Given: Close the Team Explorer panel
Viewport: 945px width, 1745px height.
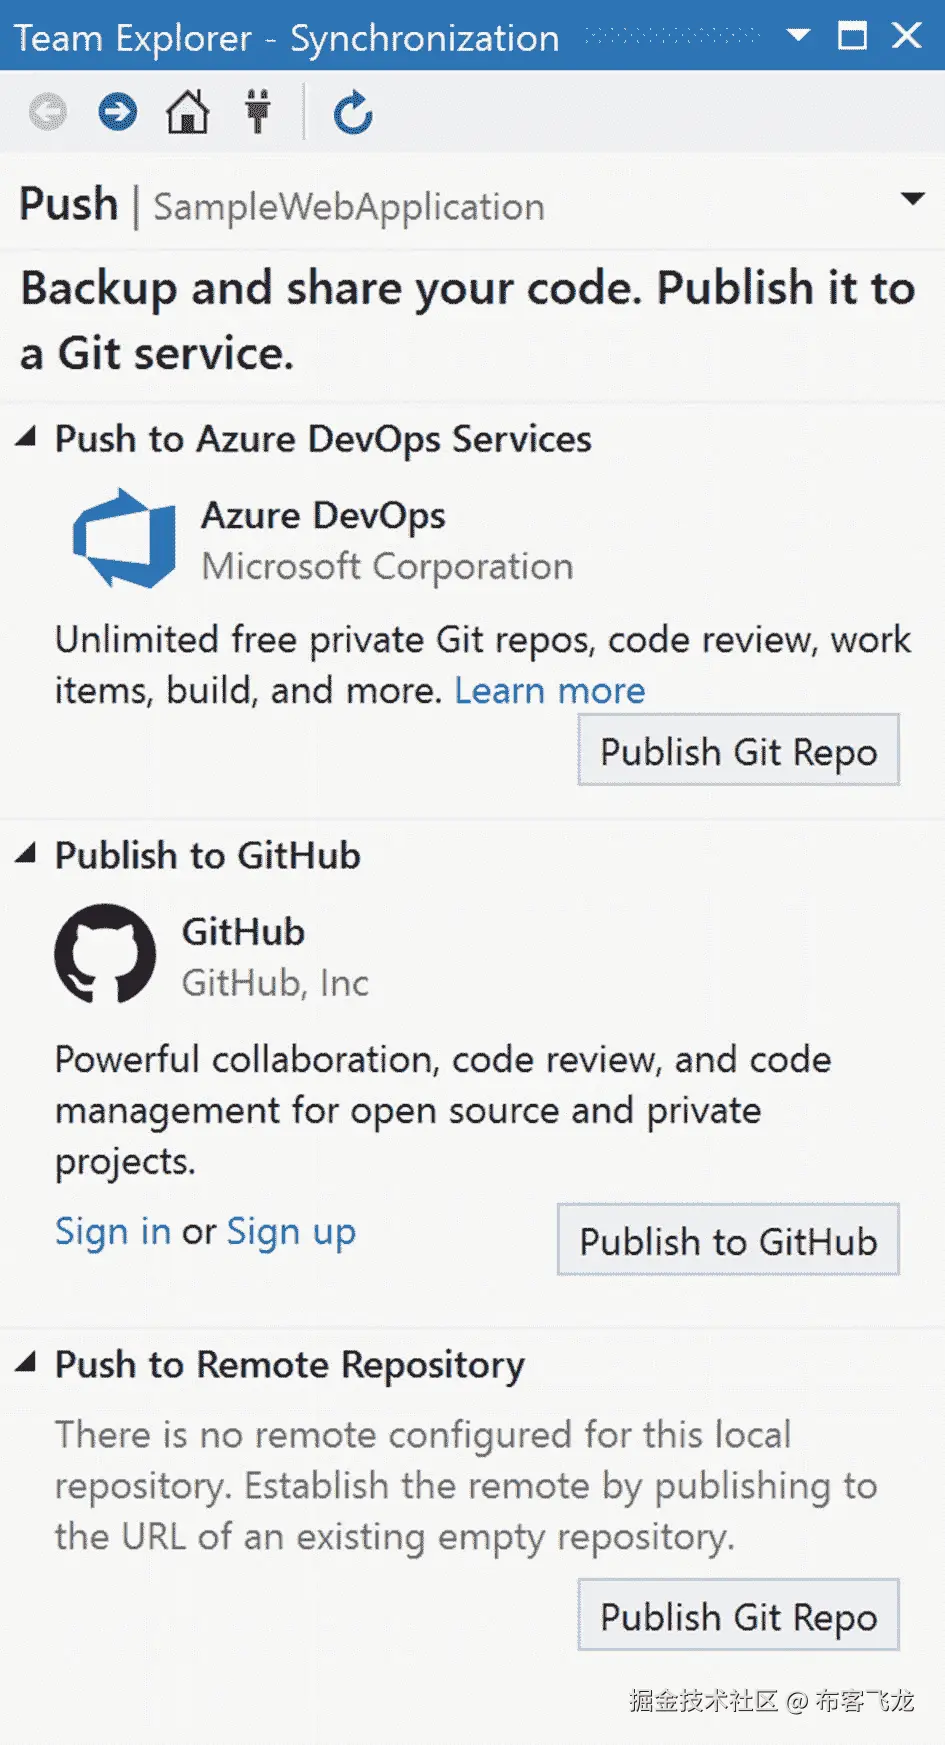Looking at the screenshot, I should coord(907,36).
